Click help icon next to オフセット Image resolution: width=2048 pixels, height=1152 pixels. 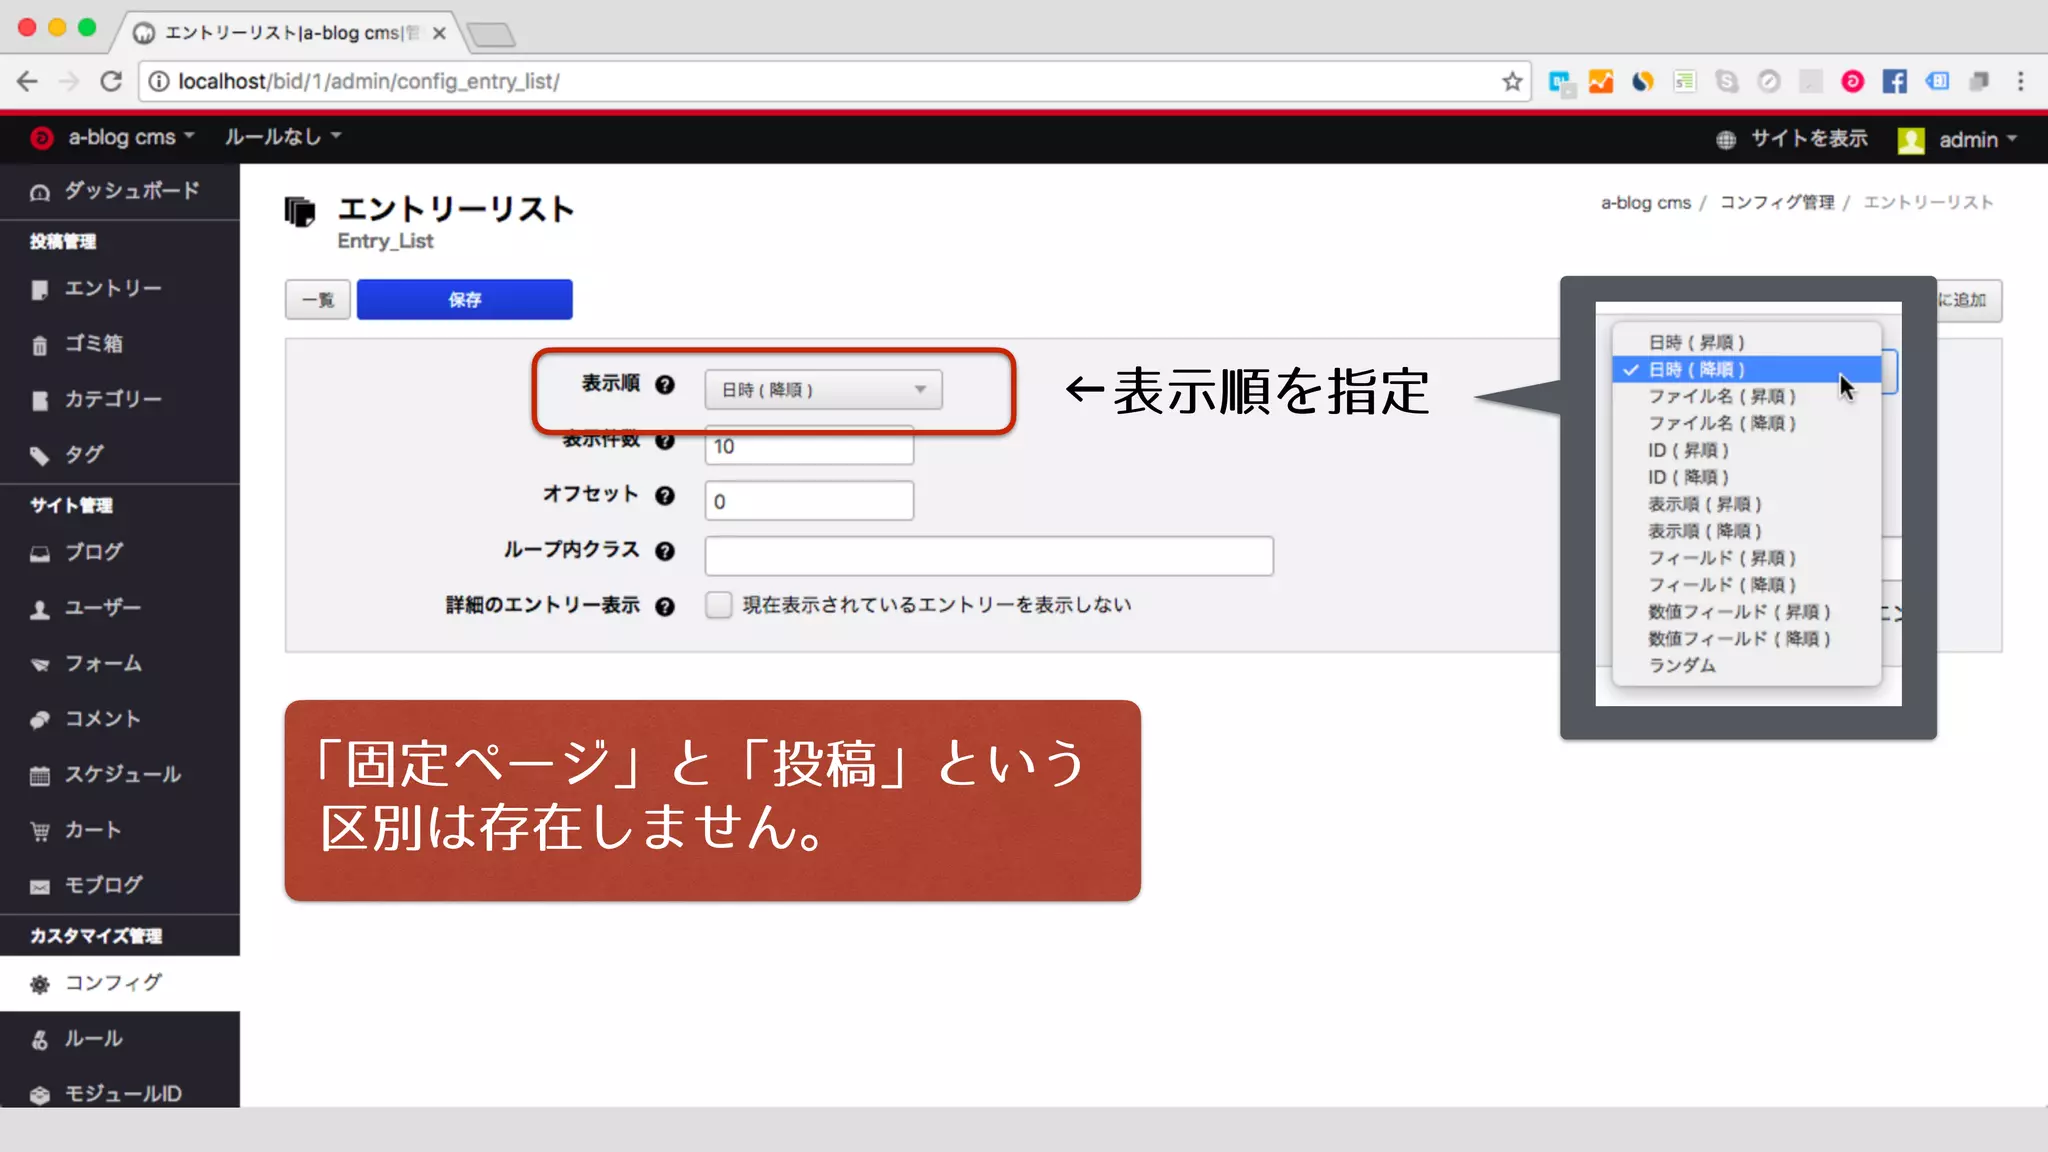[x=665, y=495]
